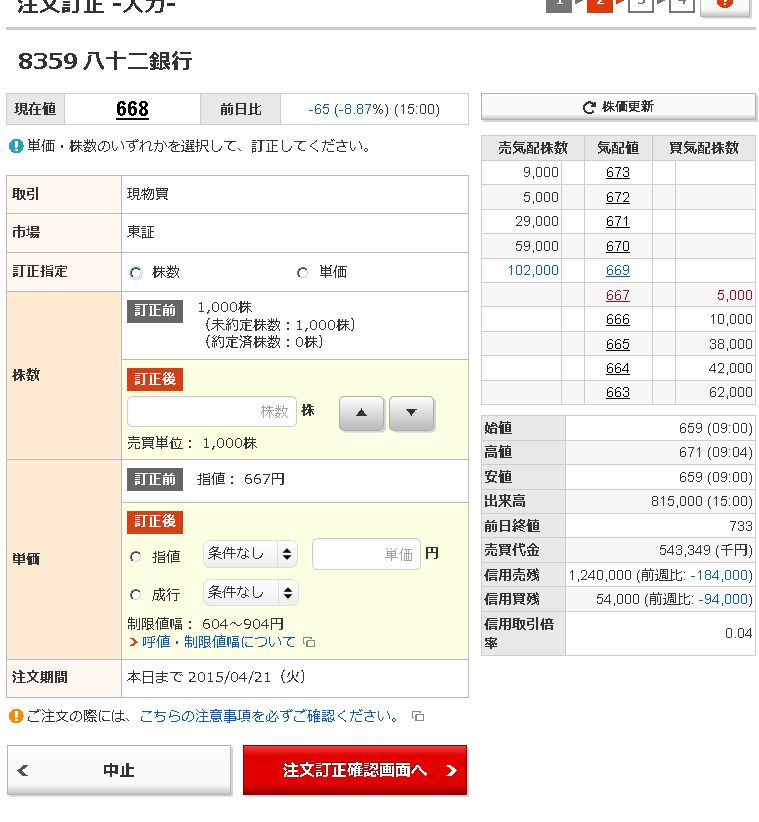Screen dimensions: 759x822
Task: Select the 株数 correction radio button
Action: coord(136,273)
